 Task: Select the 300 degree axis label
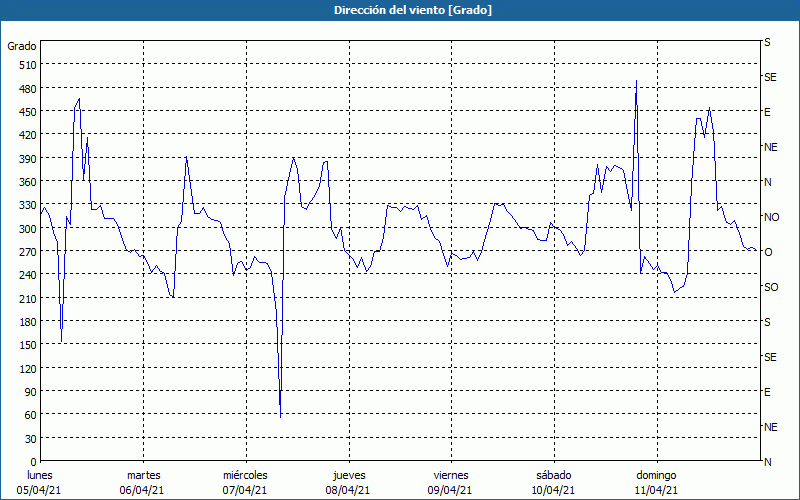pos(28,229)
